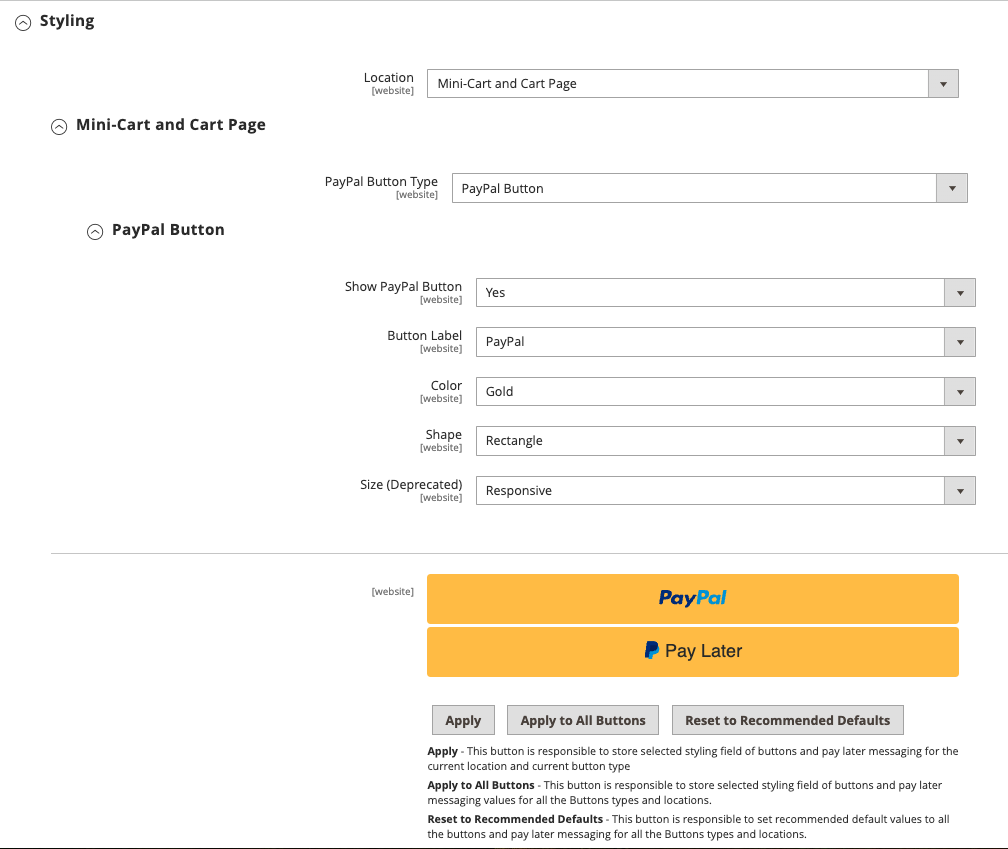Click the Shape field label
The image size is (1008, 849).
(x=444, y=434)
